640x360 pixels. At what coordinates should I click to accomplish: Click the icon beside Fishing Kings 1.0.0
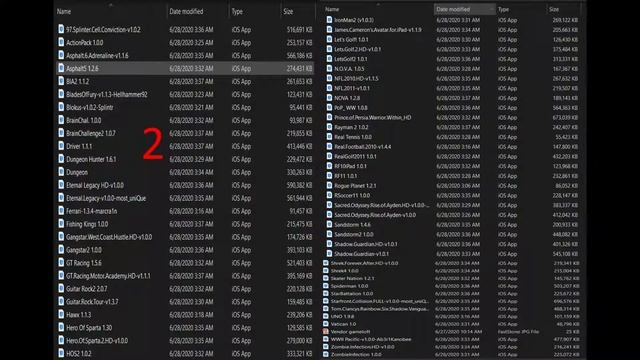point(61,224)
